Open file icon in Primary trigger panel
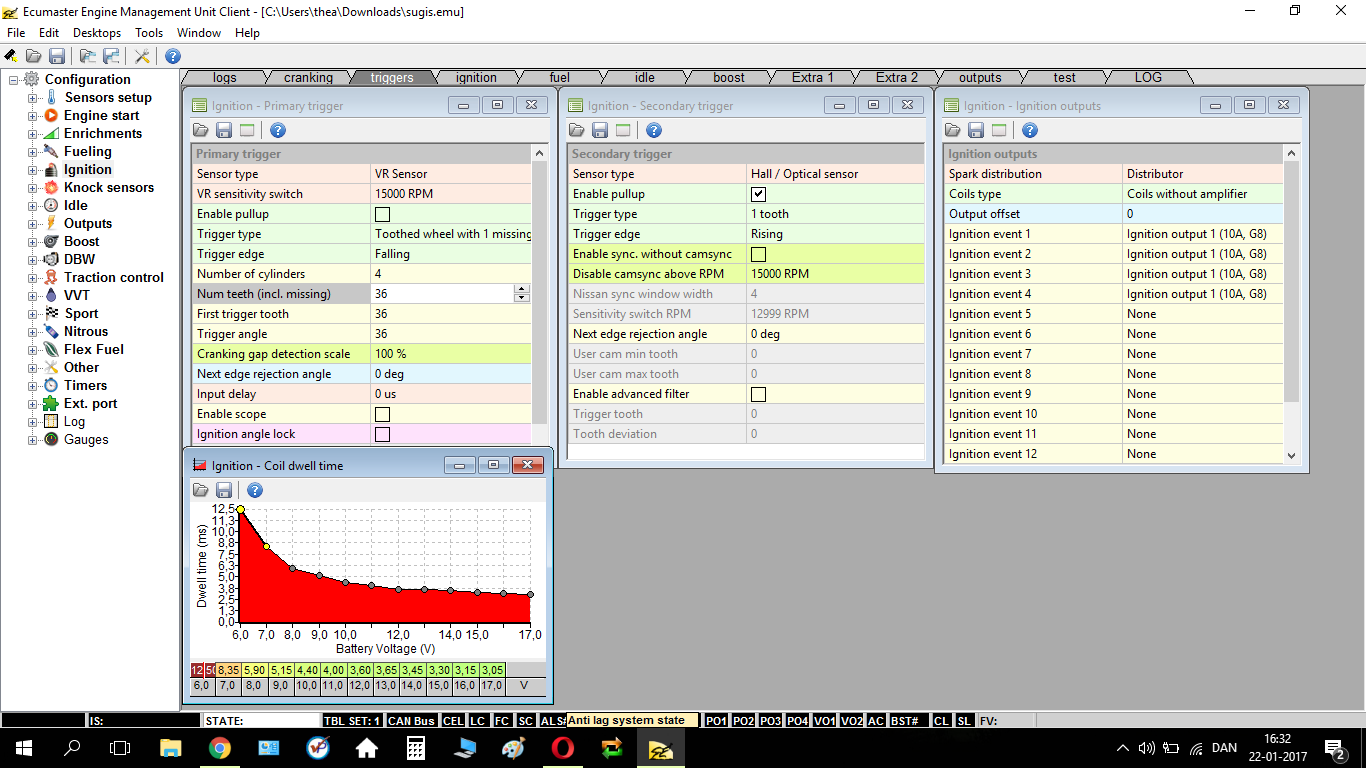The height and width of the screenshot is (768, 1366). 201,130
